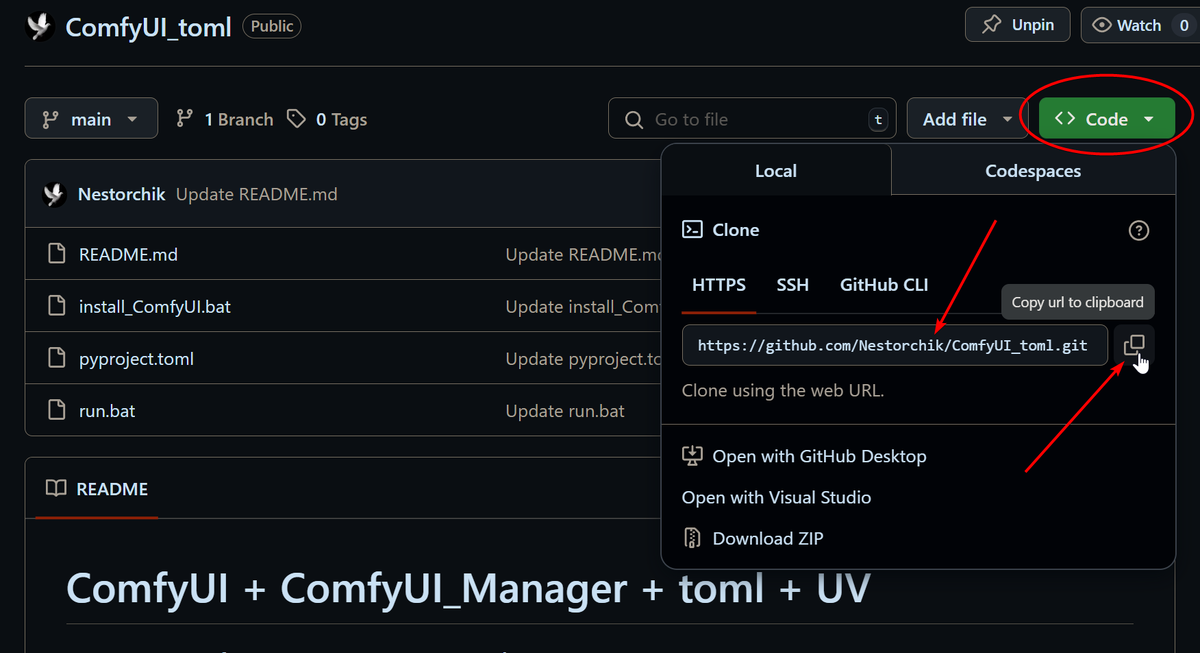Screen dimensions: 1200x653
Task: Expand the main branch dropdown
Action: [x=91, y=119]
